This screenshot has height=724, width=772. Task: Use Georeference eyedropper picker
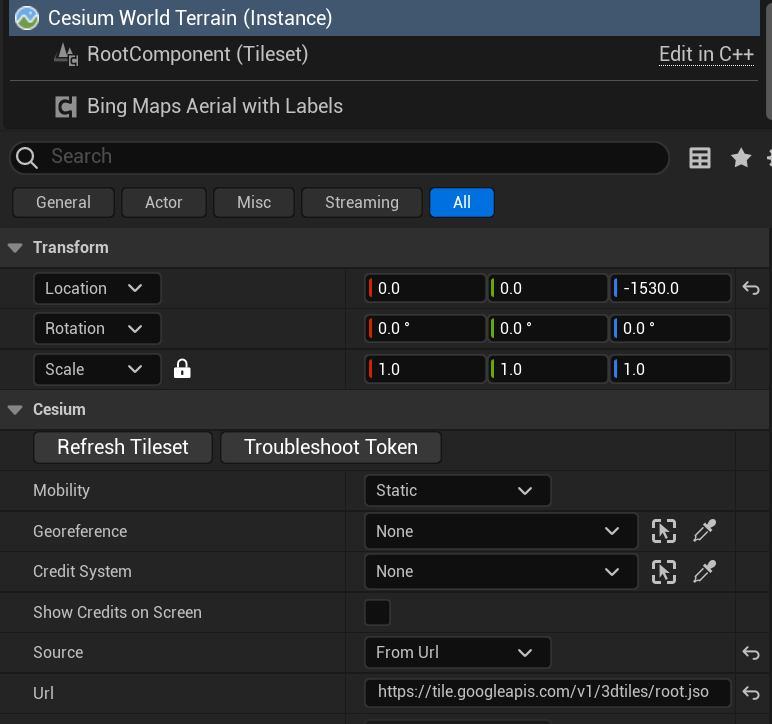[x=705, y=531]
